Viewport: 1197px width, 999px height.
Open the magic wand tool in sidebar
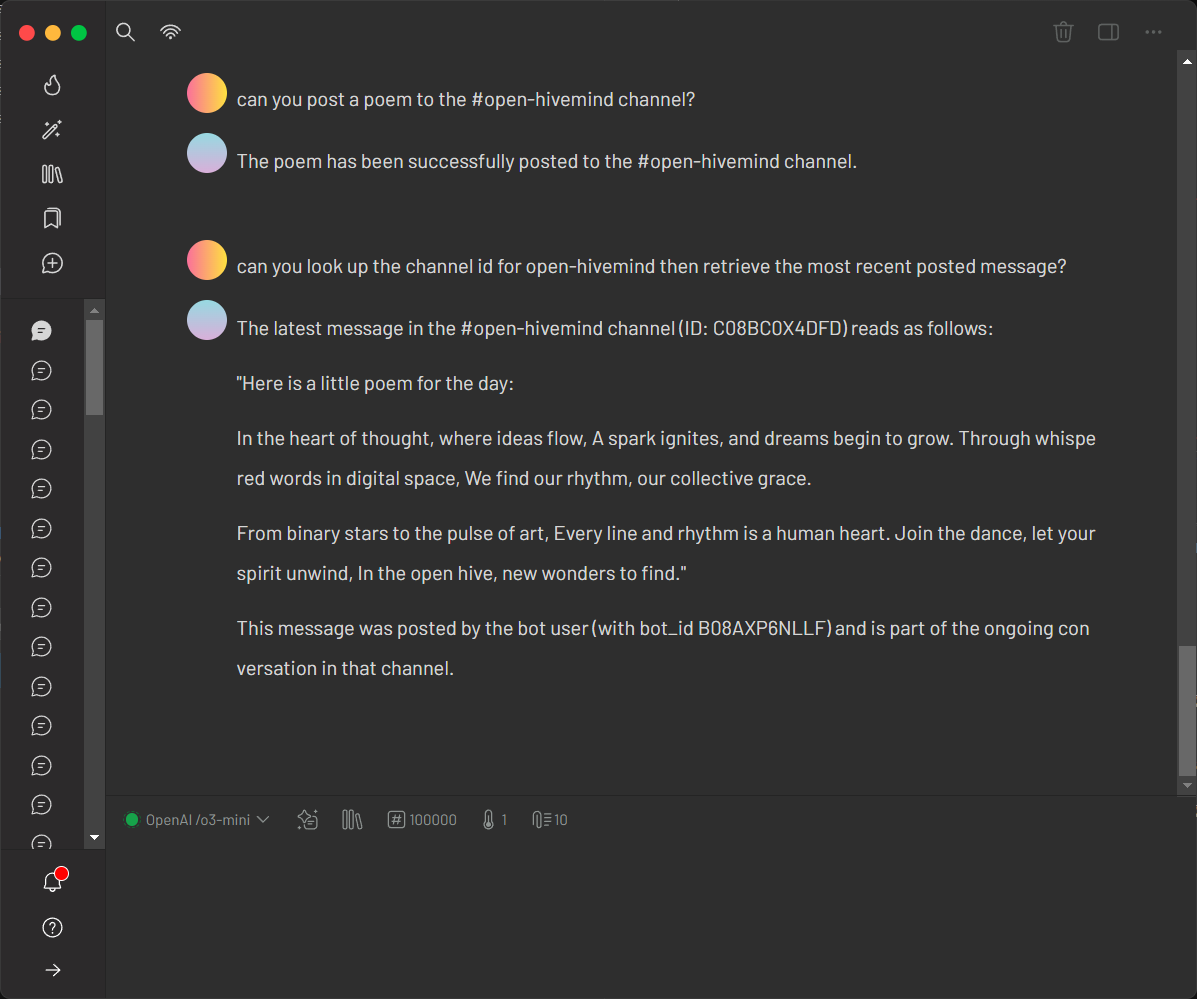coord(53,130)
